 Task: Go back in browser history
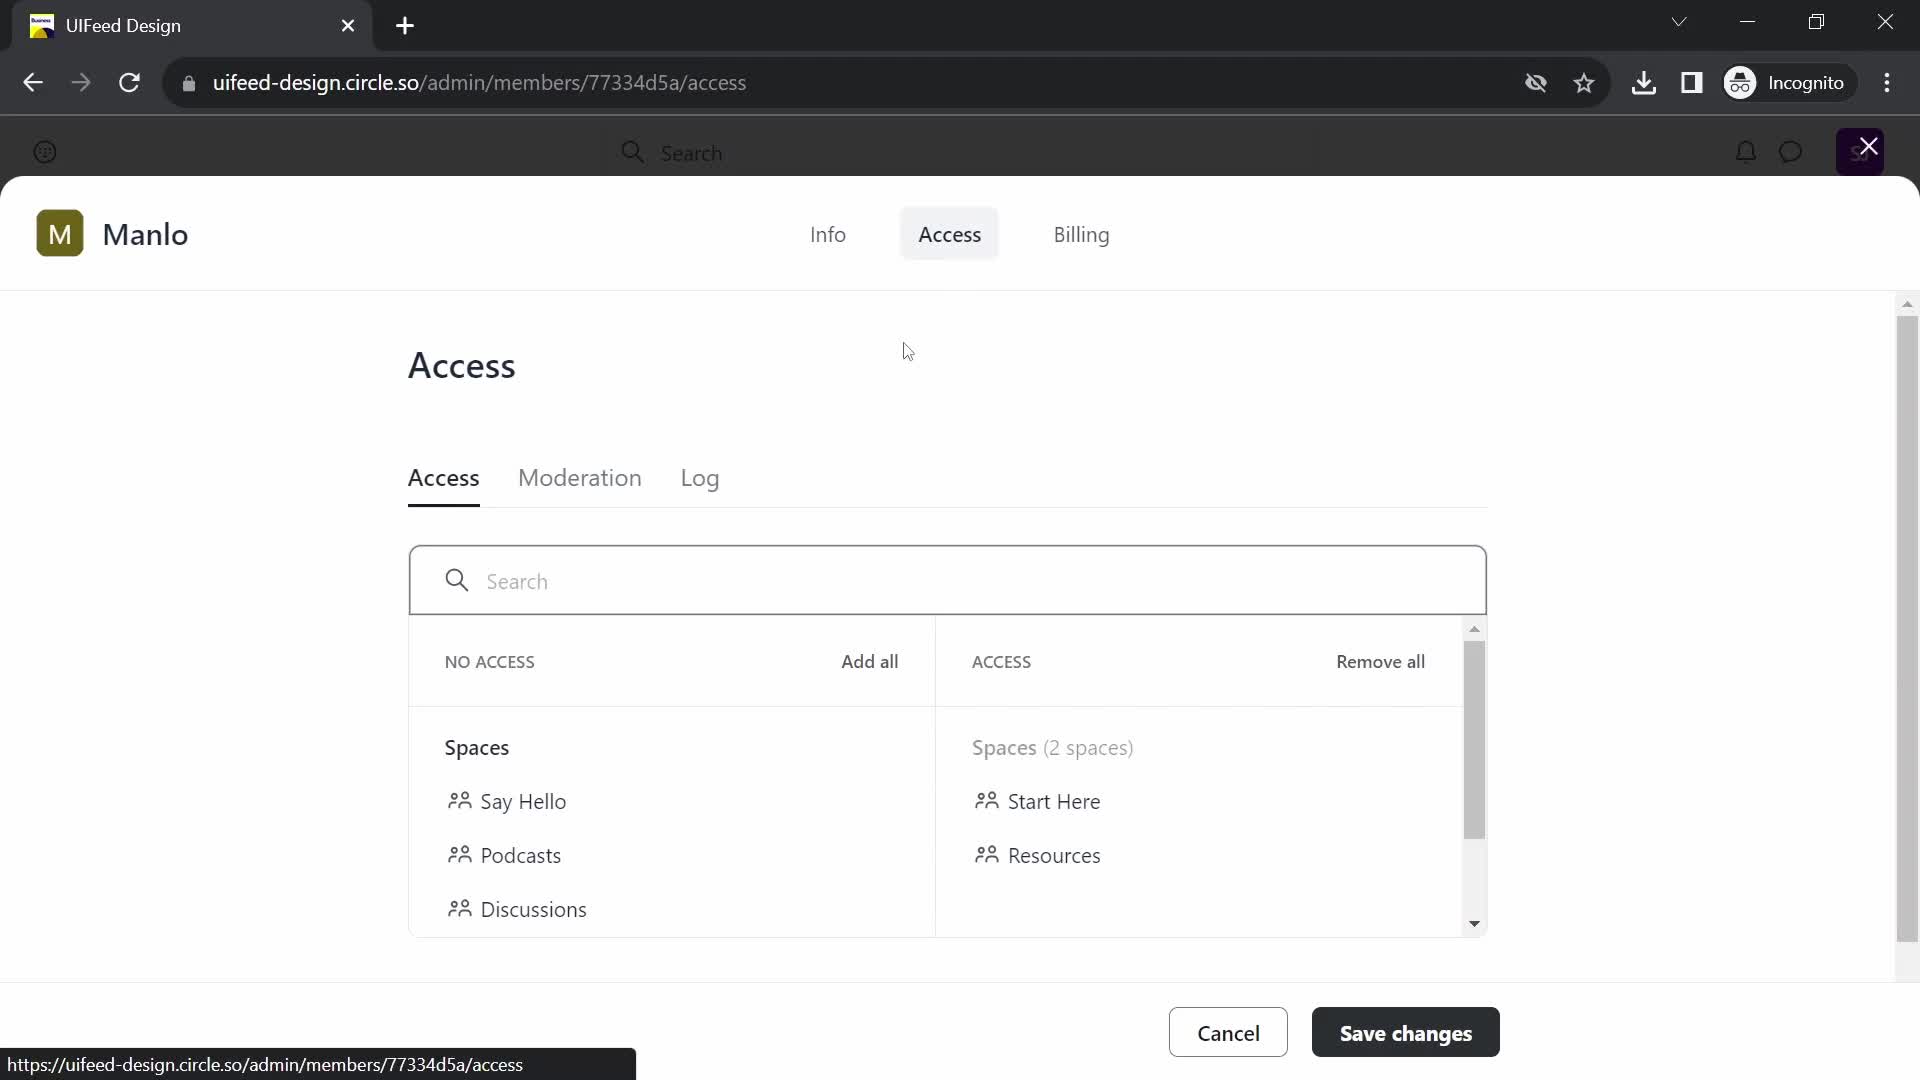pos(33,83)
